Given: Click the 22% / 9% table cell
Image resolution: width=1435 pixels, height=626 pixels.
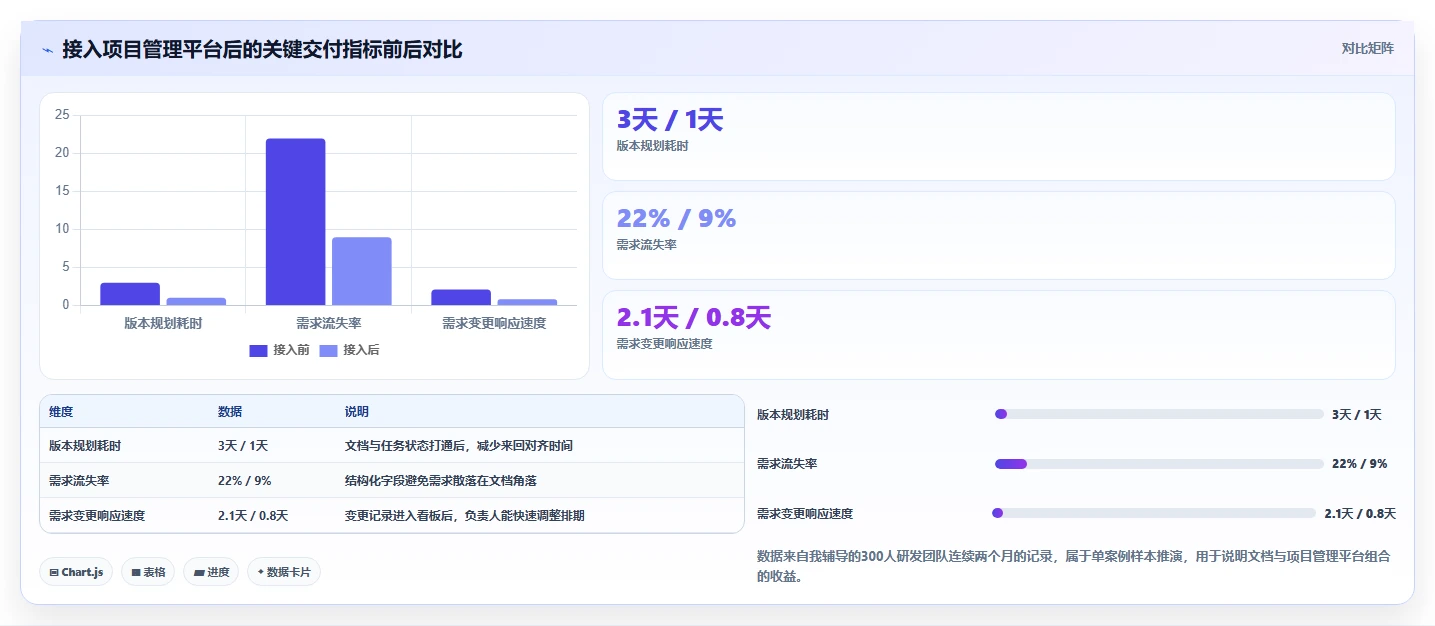Looking at the screenshot, I should tap(245, 481).
